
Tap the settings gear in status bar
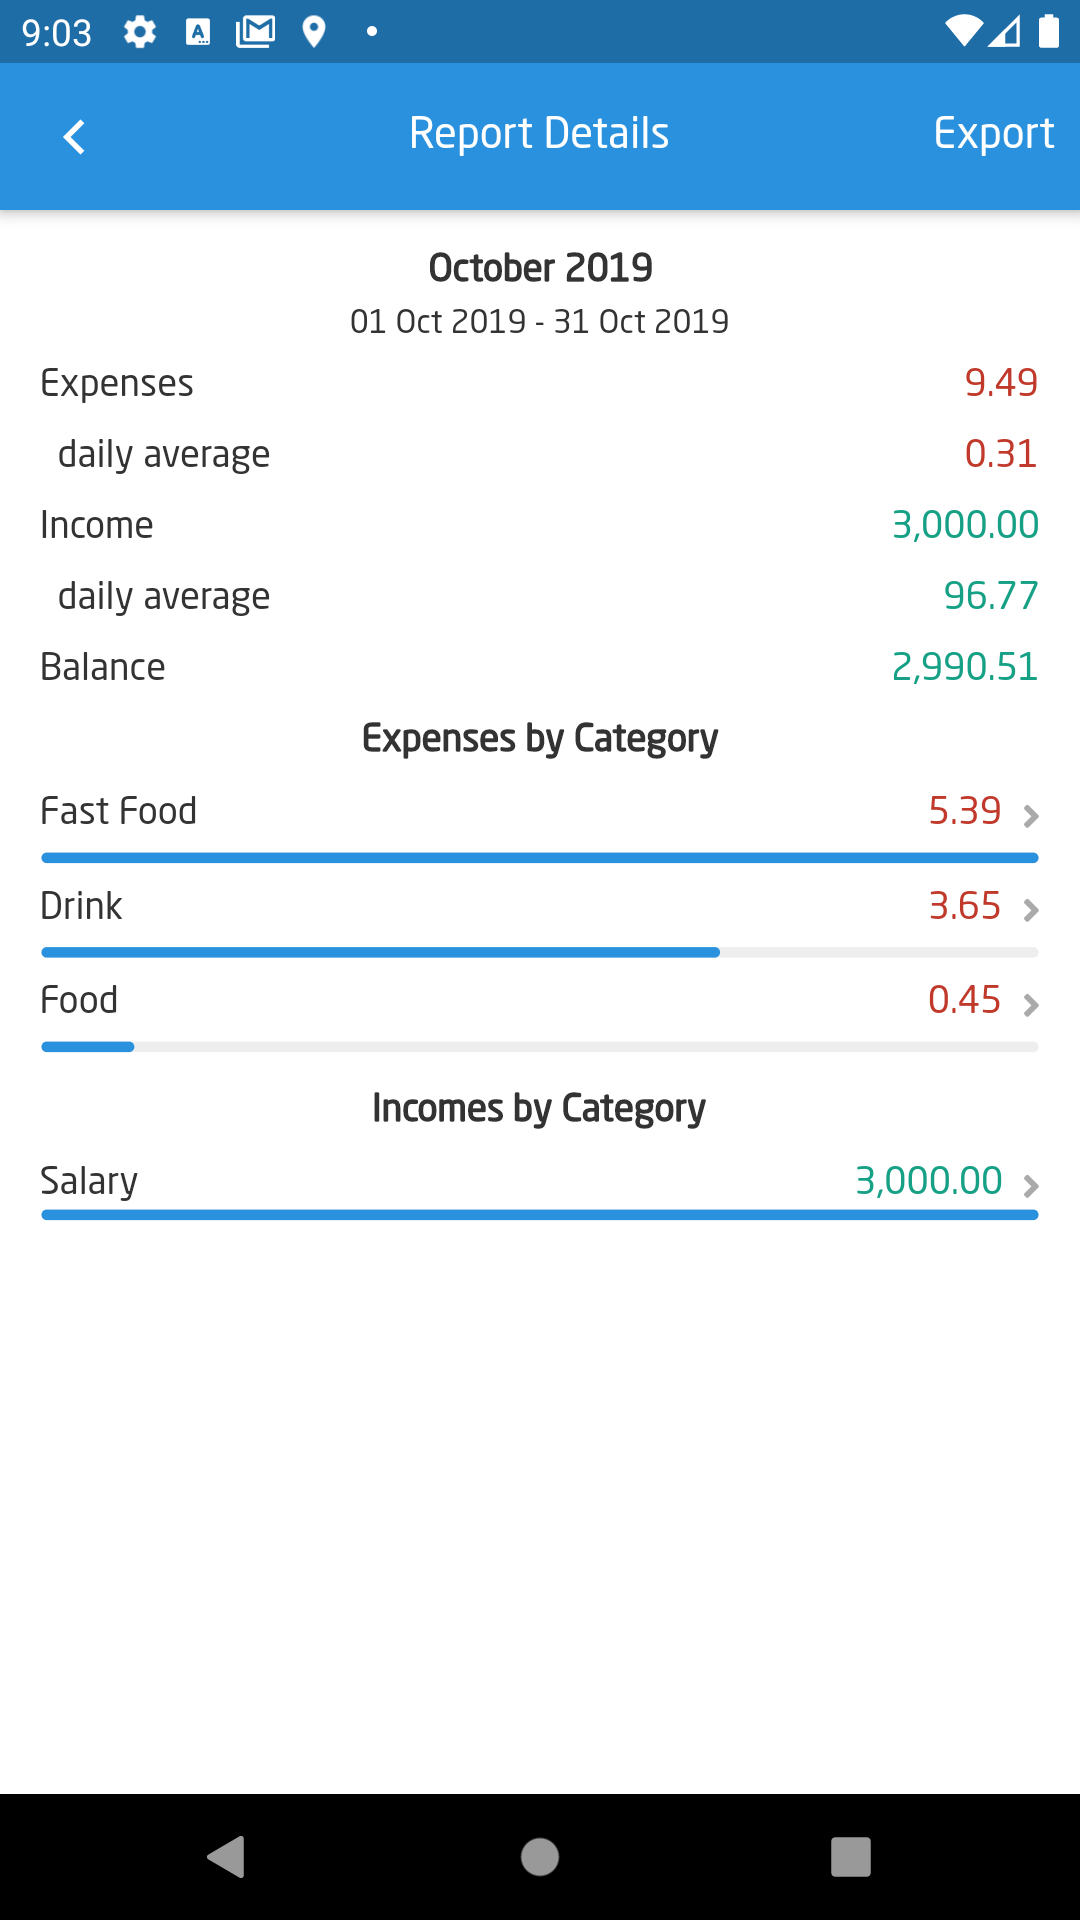pos(140,32)
